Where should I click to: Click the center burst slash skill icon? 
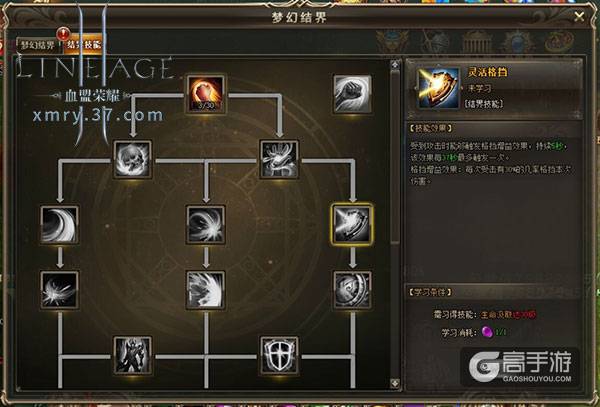(206, 225)
